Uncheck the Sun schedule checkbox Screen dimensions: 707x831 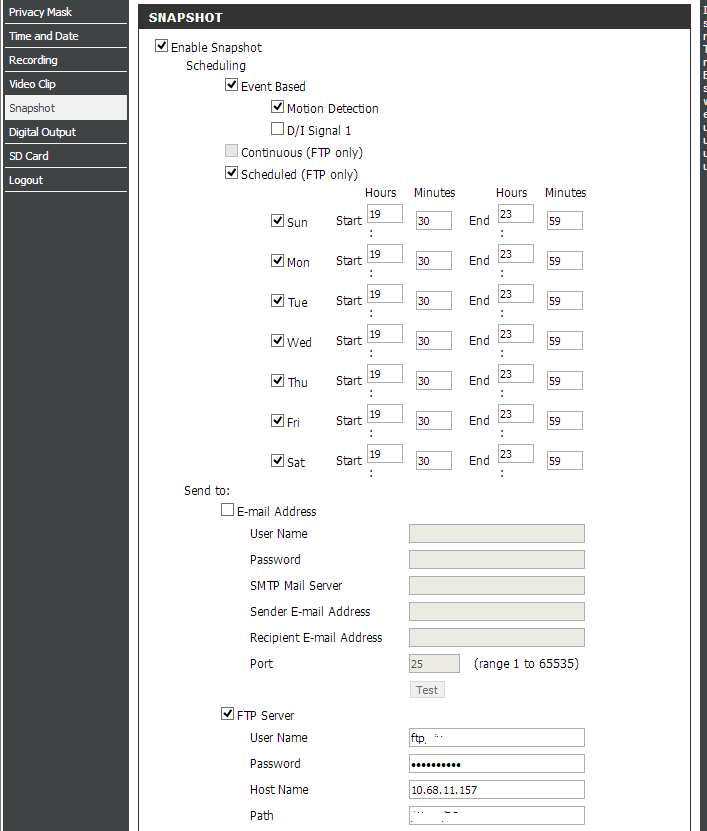tap(278, 221)
